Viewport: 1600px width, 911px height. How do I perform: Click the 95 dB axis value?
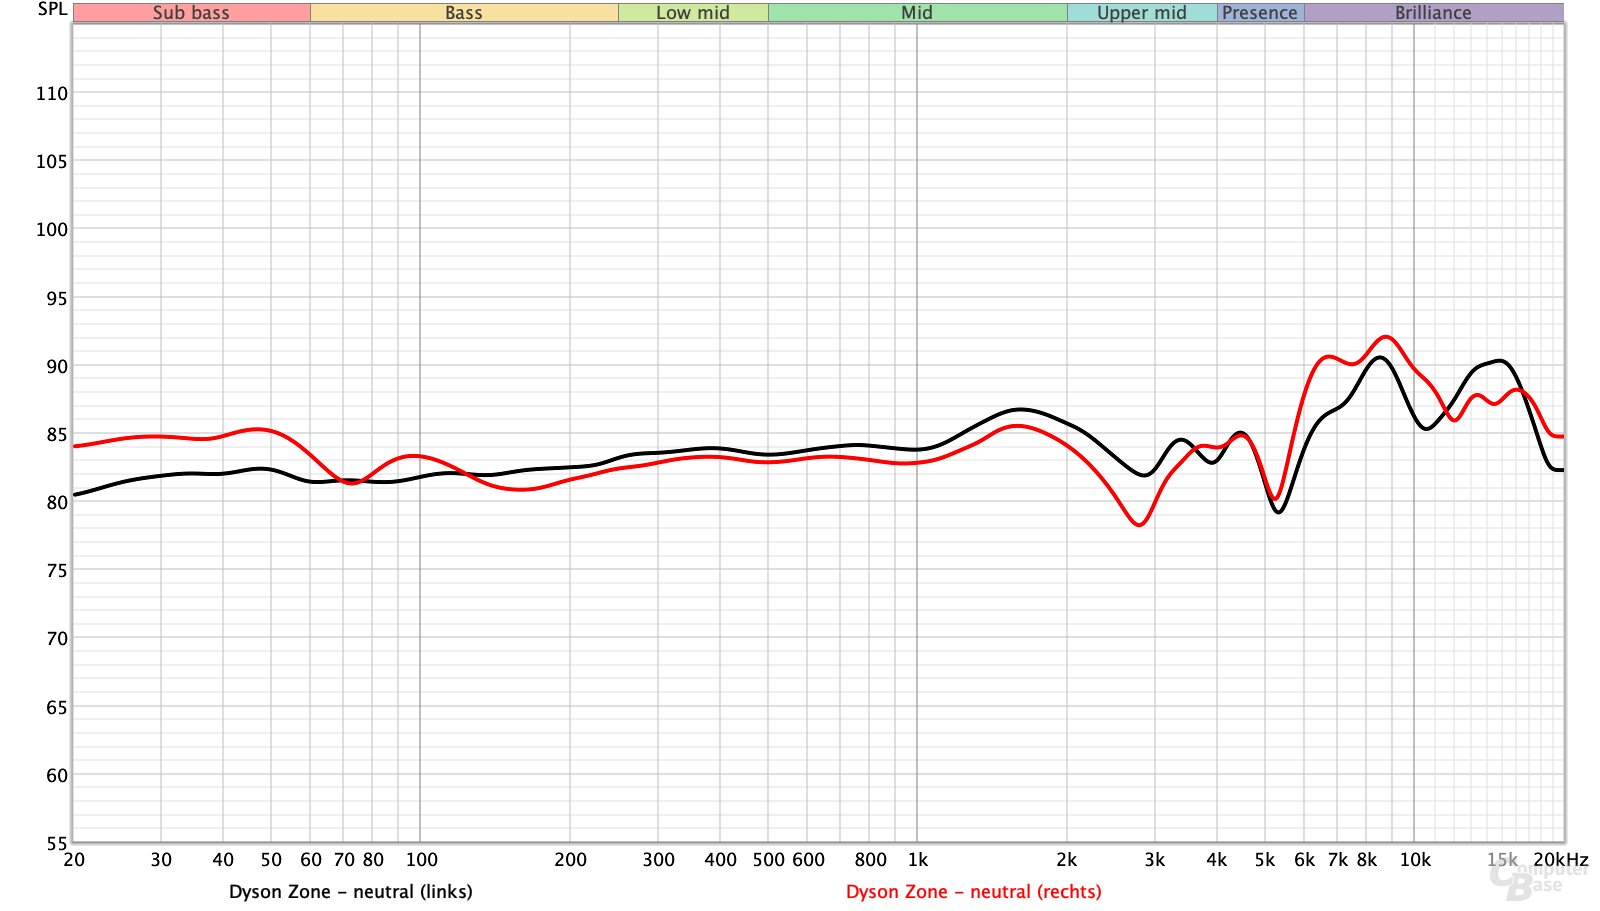tap(57, 298)
